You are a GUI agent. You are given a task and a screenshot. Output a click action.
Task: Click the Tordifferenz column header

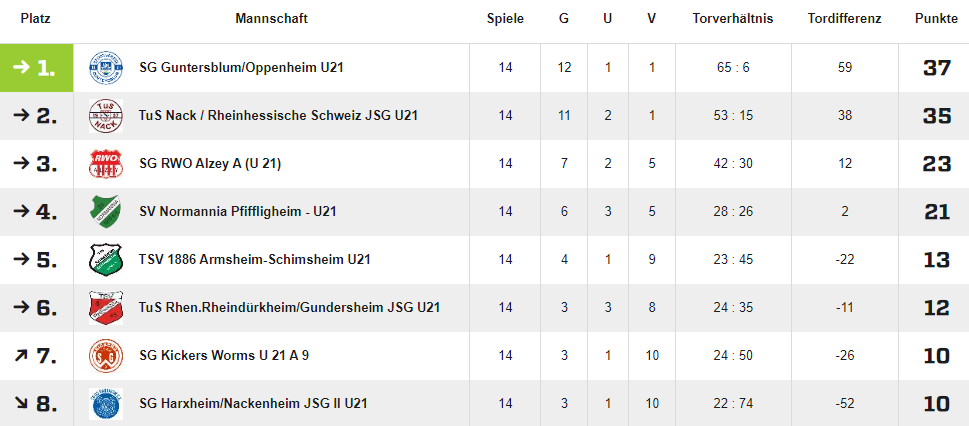click(x=844, y=19)
